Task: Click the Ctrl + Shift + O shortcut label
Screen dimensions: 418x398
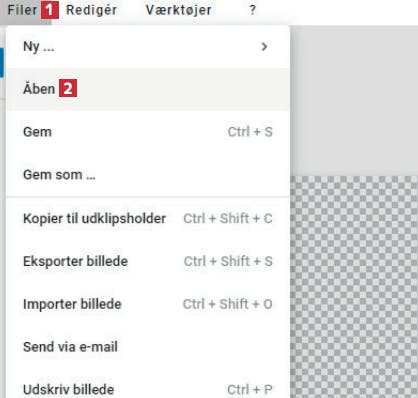Action: [228, 304]
